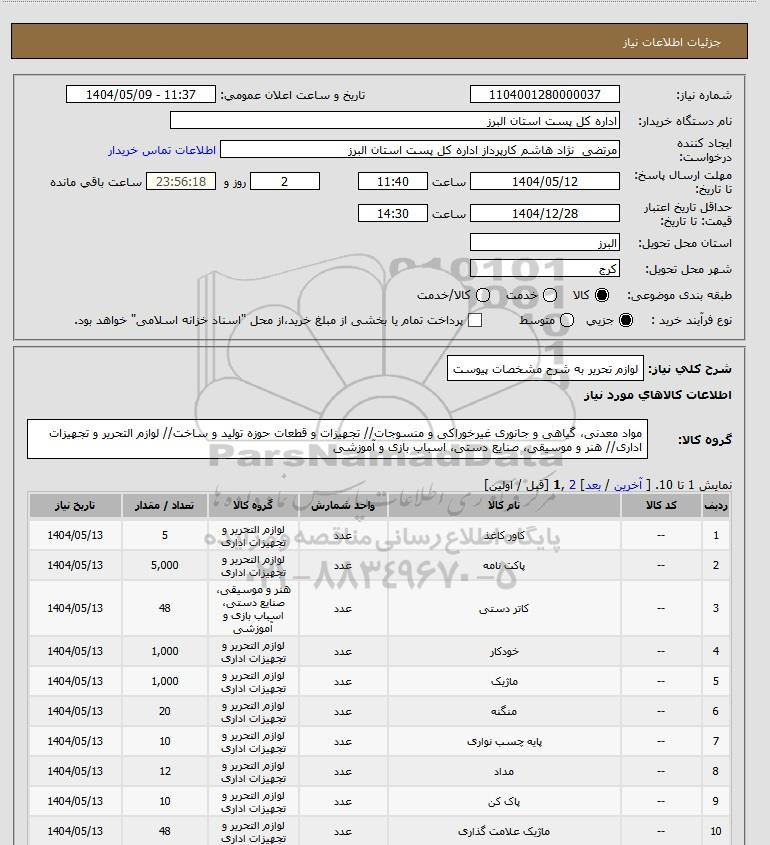
Task: Select the متوسط purchase type radio
Action: tap(566, 320)
